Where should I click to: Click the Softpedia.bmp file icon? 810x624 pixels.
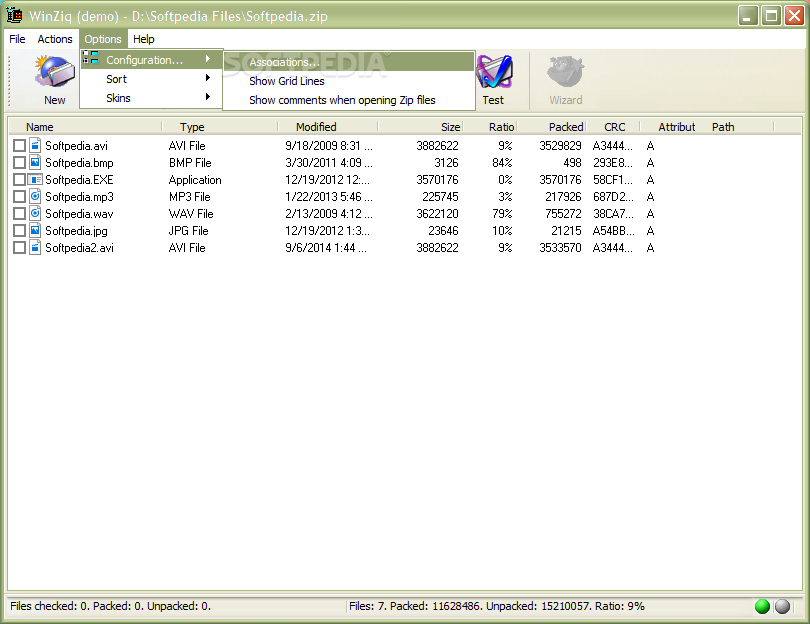[35, 162]
